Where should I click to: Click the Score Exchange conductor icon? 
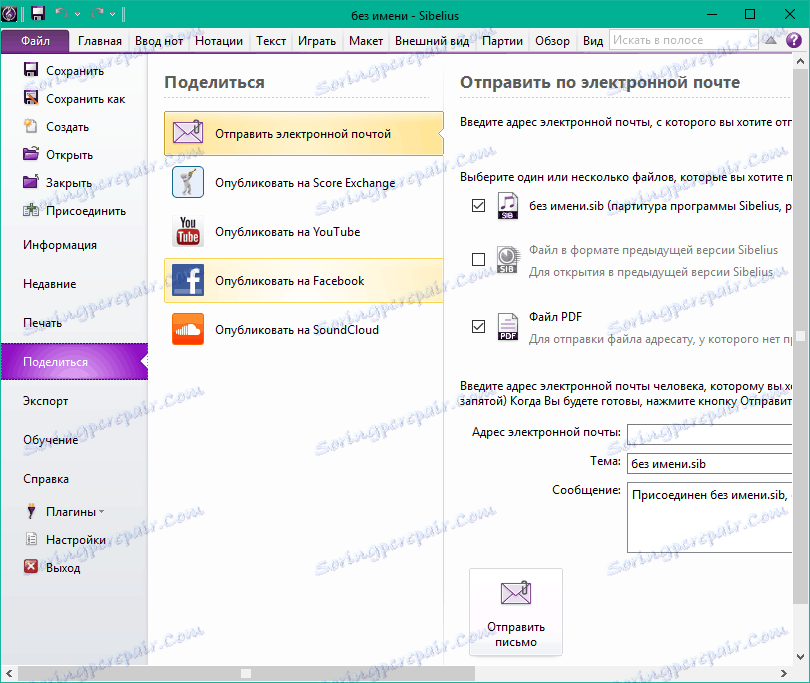pyautogui.click(x=188, y=182)
